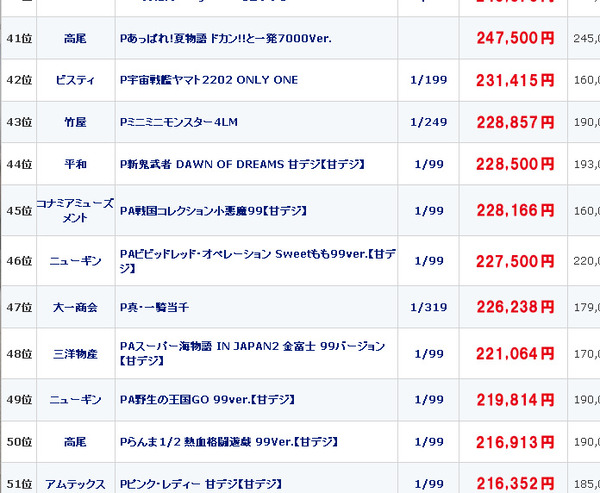The height and width of the screenshot is (493, 600).
Task: Click maker ビスティ
Action: 75,80
